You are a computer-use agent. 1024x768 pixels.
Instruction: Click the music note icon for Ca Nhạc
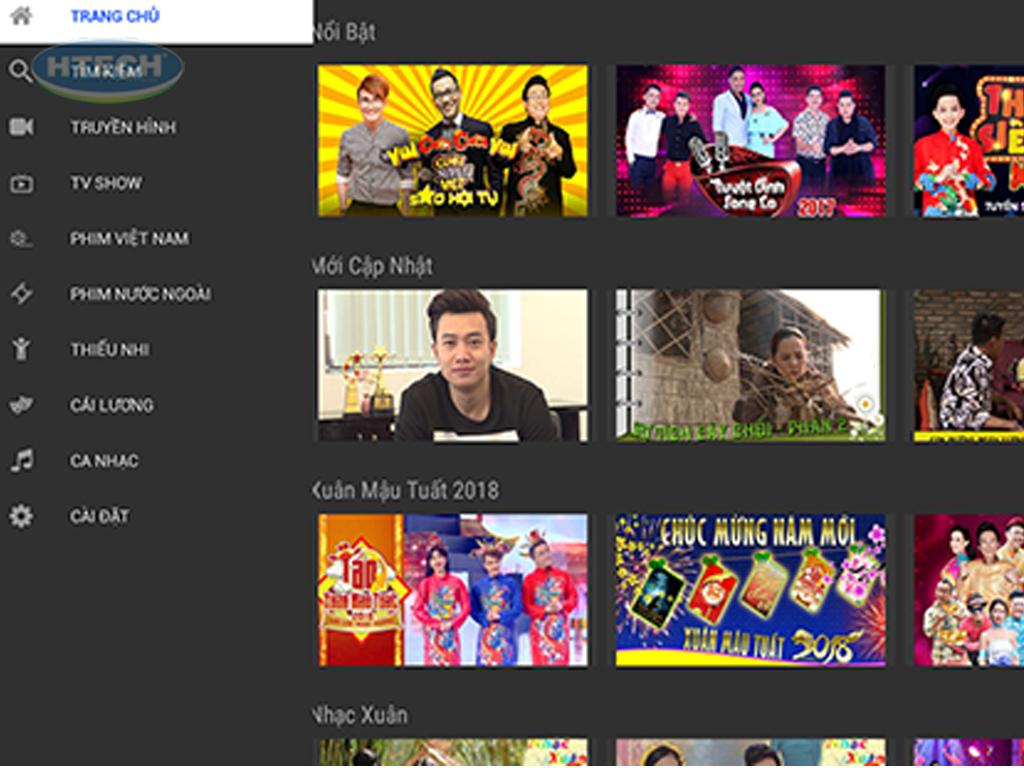pyautogui.click(x=21, y=460)
